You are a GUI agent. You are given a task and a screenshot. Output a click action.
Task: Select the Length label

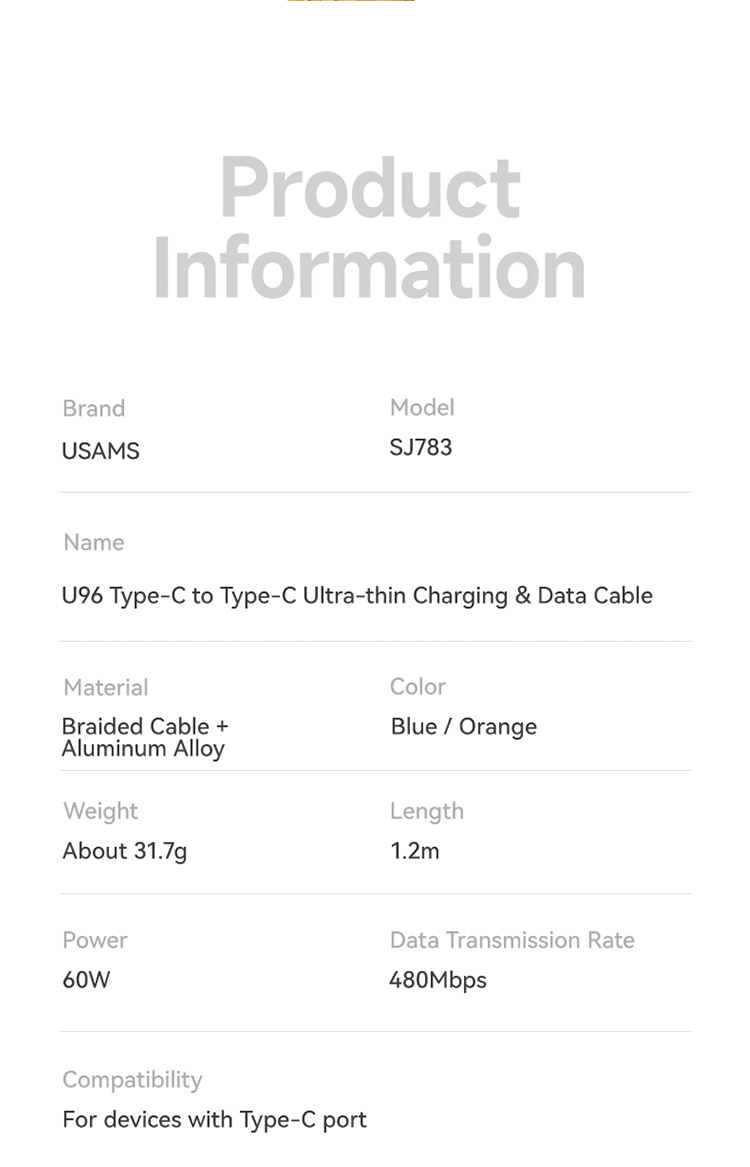pyautogui.click(x=427, y=811)
